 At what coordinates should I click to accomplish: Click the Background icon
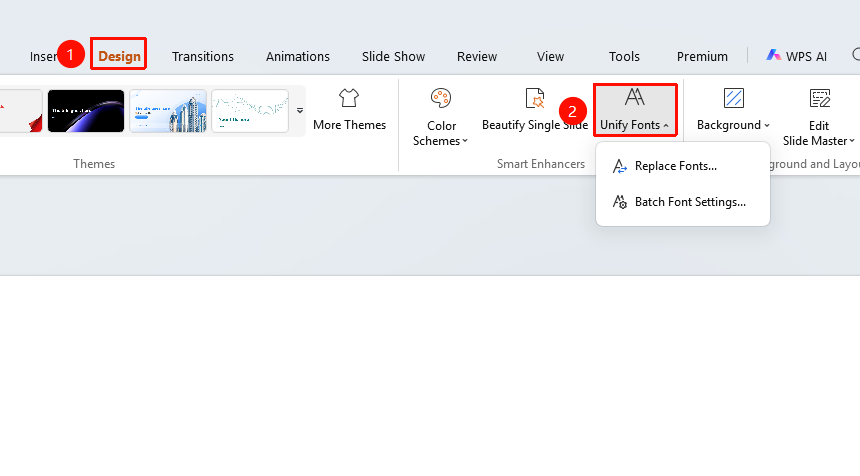tap(733, 98)
